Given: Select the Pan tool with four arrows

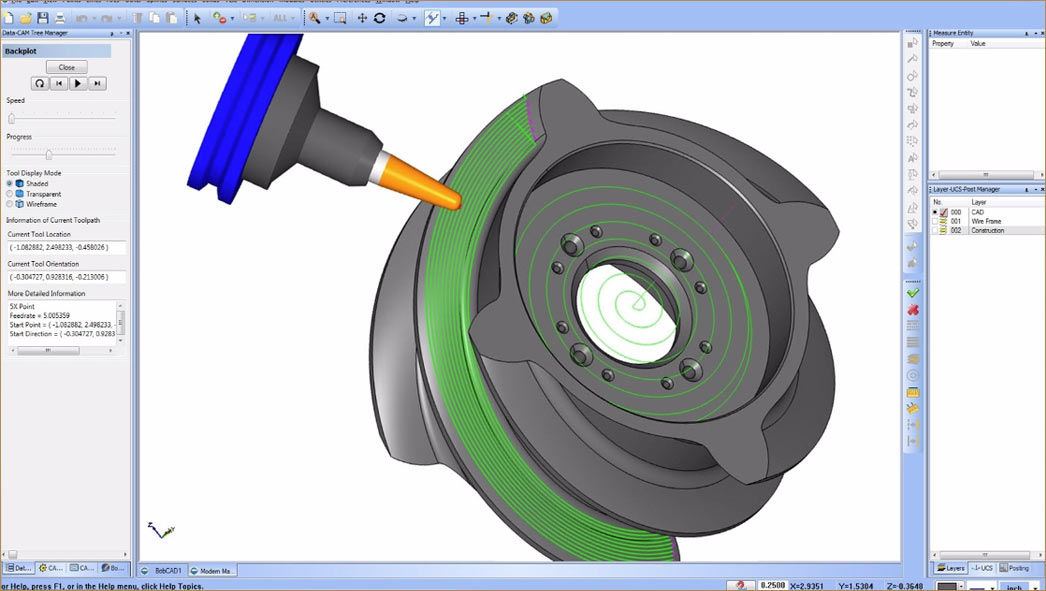Looking at the screenshot, I should pos(362,18).
